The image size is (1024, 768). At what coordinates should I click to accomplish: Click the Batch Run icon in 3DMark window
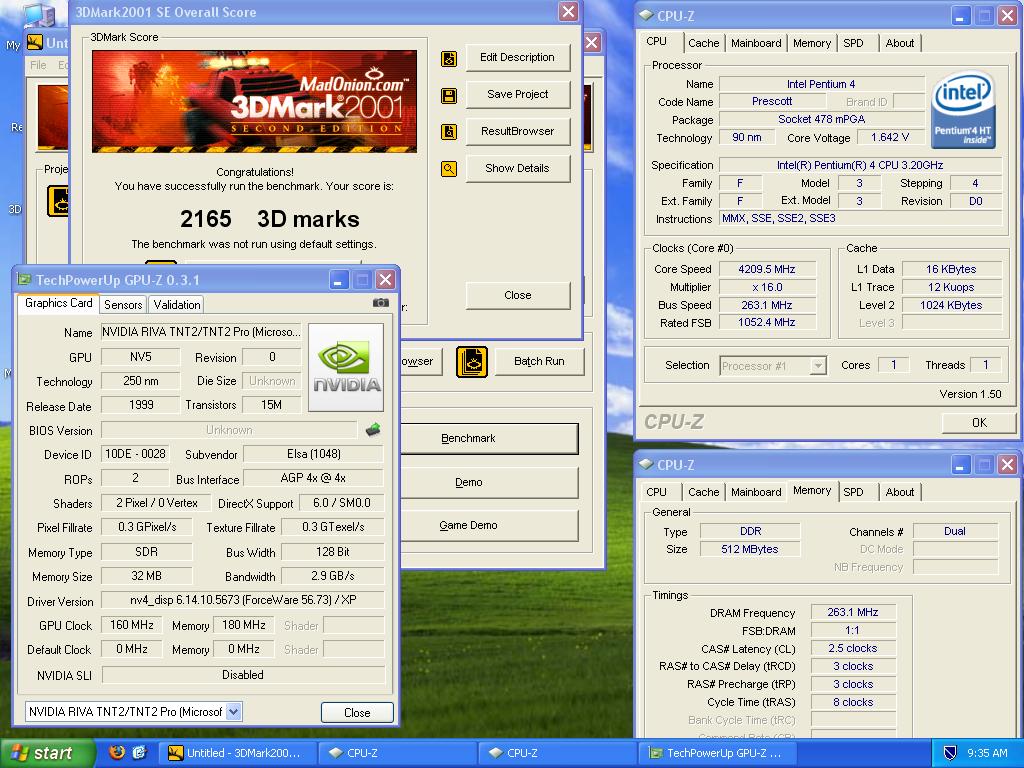(472, 362)
